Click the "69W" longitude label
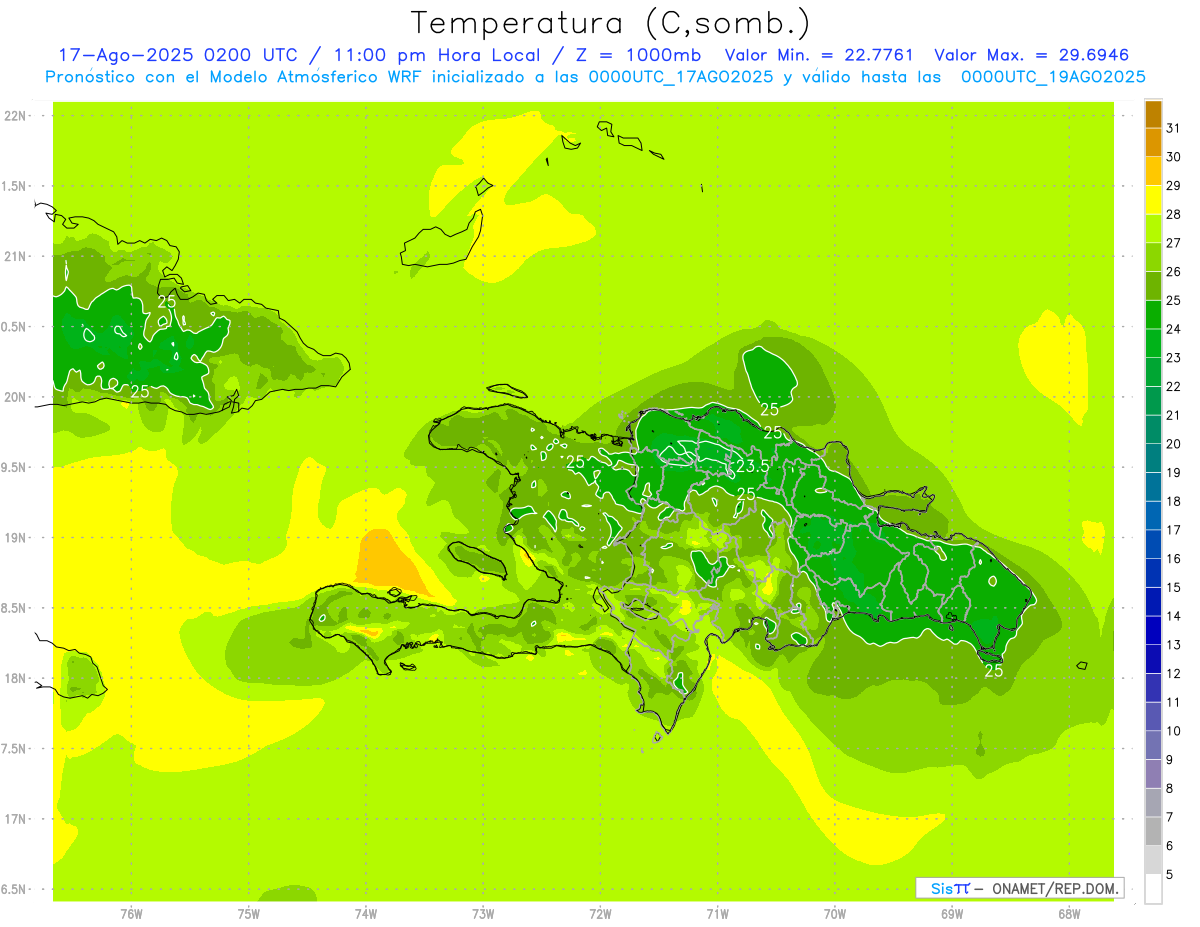 (952, 914)
